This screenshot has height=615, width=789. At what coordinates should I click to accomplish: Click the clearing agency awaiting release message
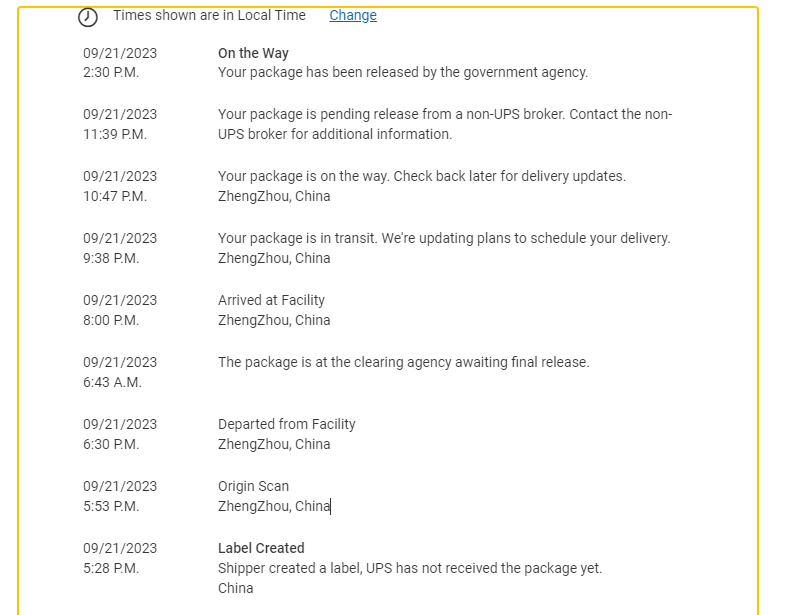404,362
